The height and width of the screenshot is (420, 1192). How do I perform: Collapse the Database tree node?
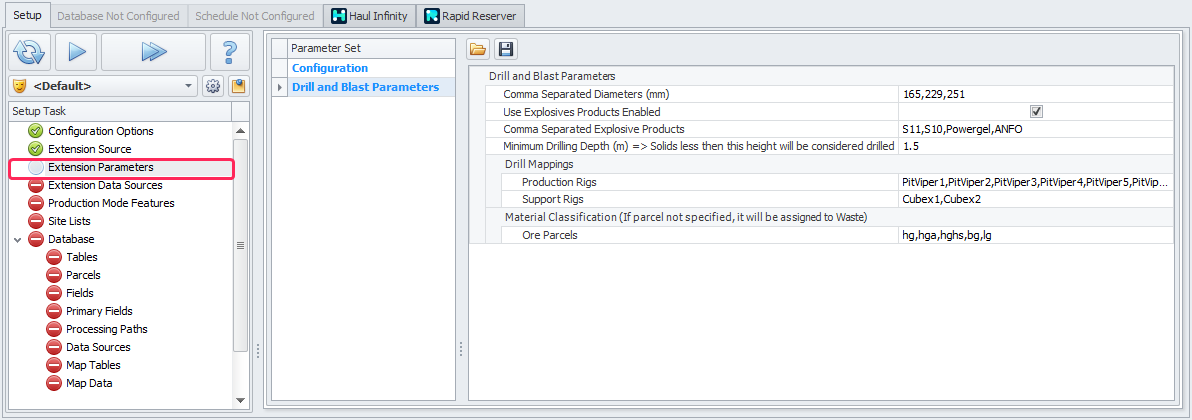(17, 239)
